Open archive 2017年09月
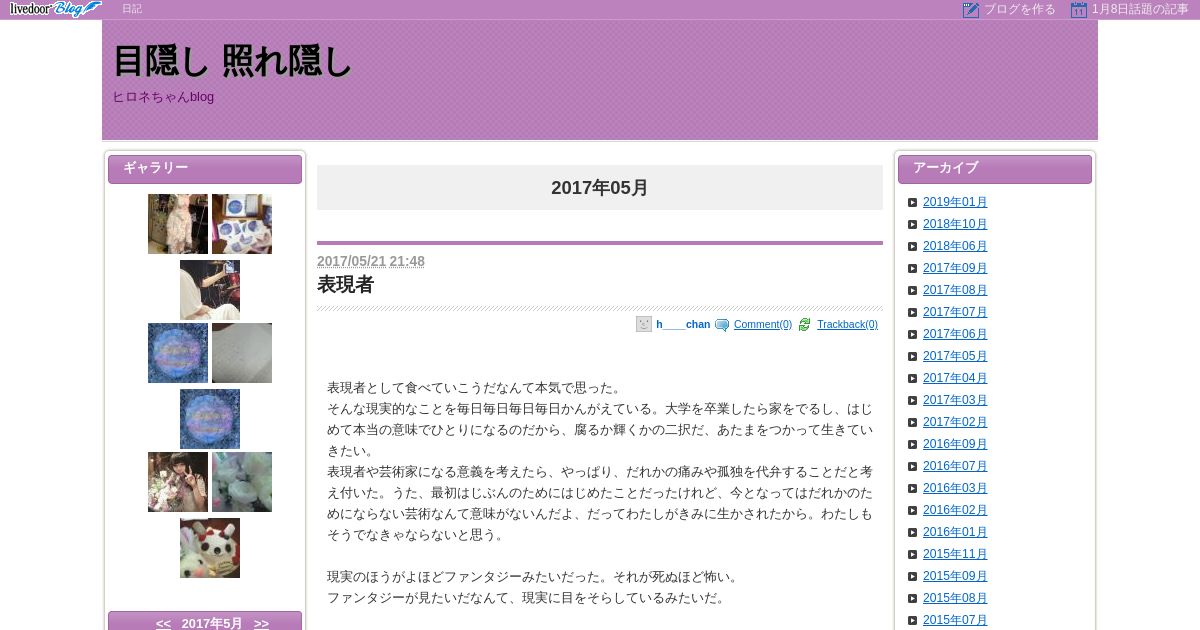Image resolution: width=1200 pixels, height=630 pixels. tap(955, 268)
